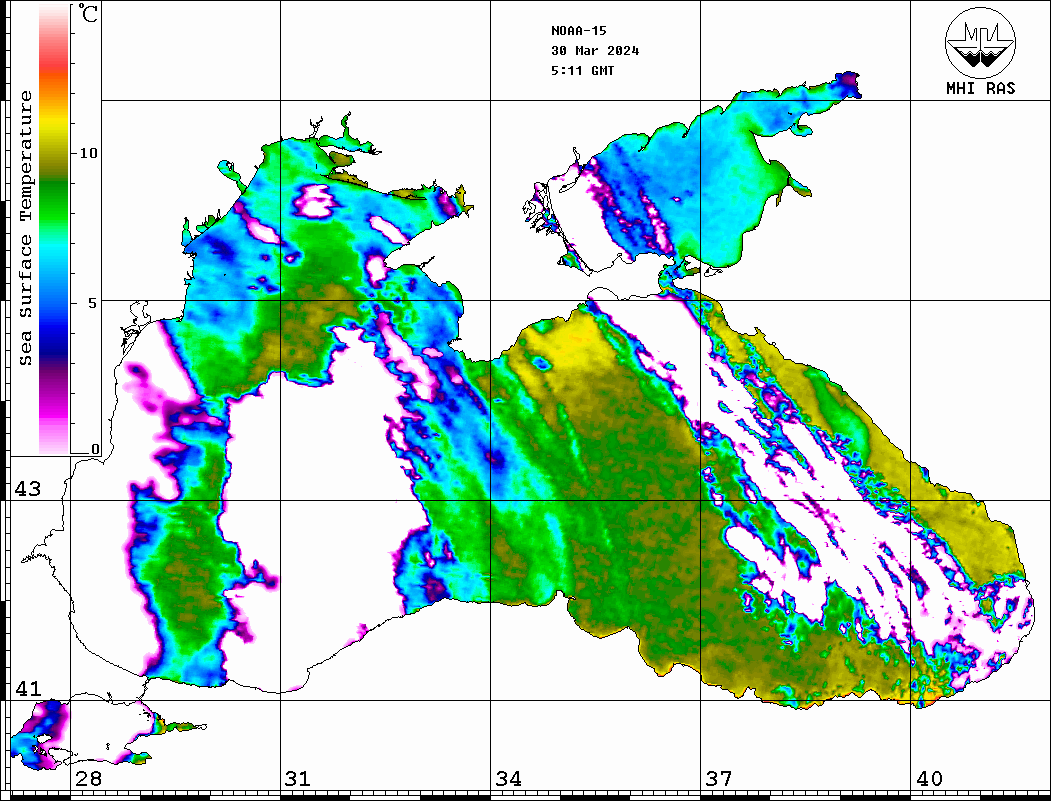Click the "30 Mar 2024" date text
The height and width of the screenshot is (801, 1051).
[x=595, y=51]
